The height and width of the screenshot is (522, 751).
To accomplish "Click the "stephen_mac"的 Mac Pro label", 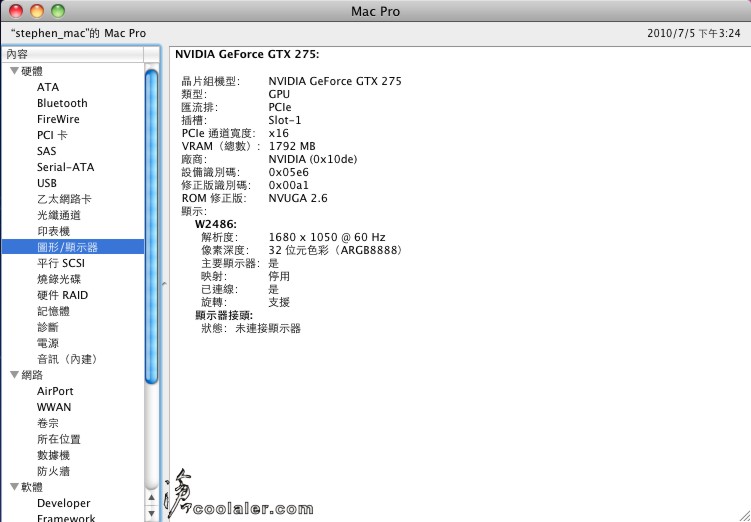I will pos(78,34).
